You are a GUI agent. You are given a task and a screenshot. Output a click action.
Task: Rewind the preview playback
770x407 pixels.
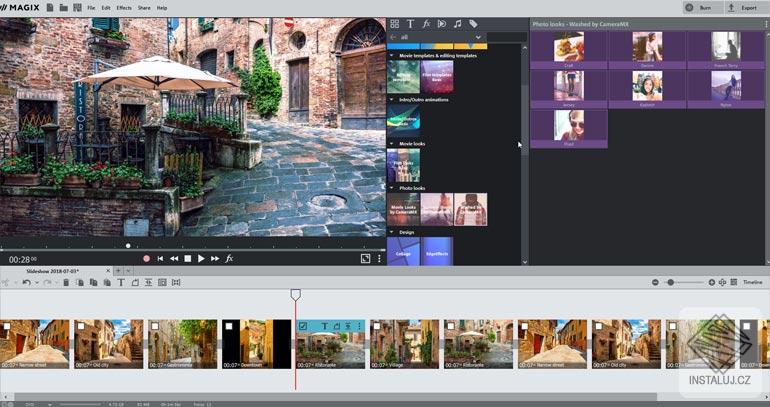[174, 258]
